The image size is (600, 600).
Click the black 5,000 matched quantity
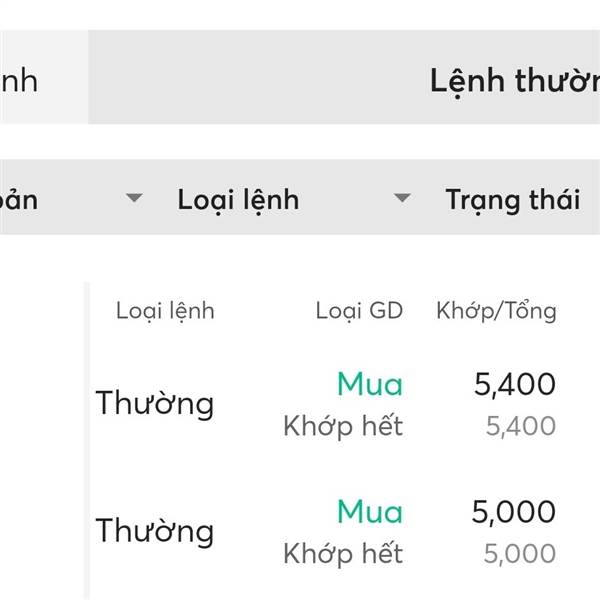514,511
